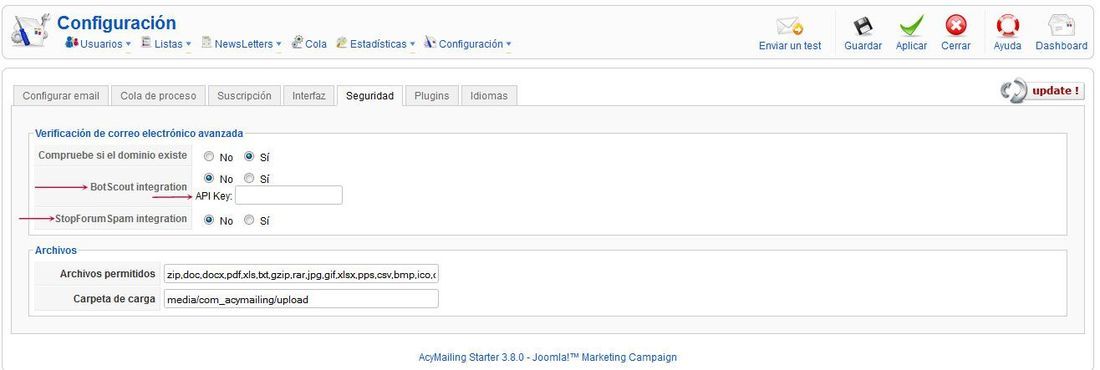This screenshot has height=370, width=1100.
Task: Expand the NewsLetters dropdown menu
Action: point(279,44)
